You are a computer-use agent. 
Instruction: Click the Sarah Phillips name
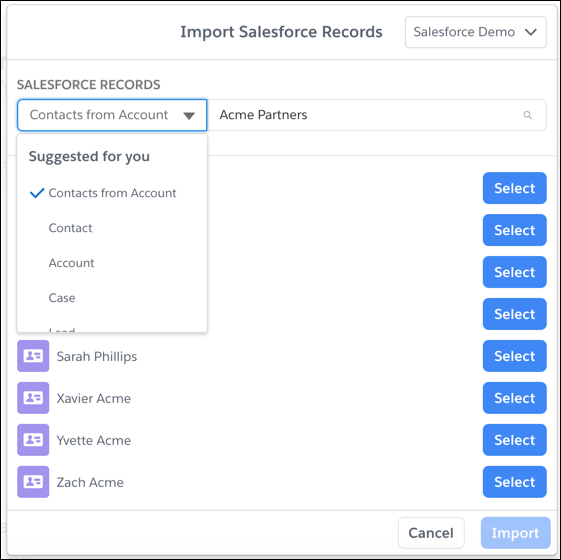pyautogui.click(x=97, y=356)
